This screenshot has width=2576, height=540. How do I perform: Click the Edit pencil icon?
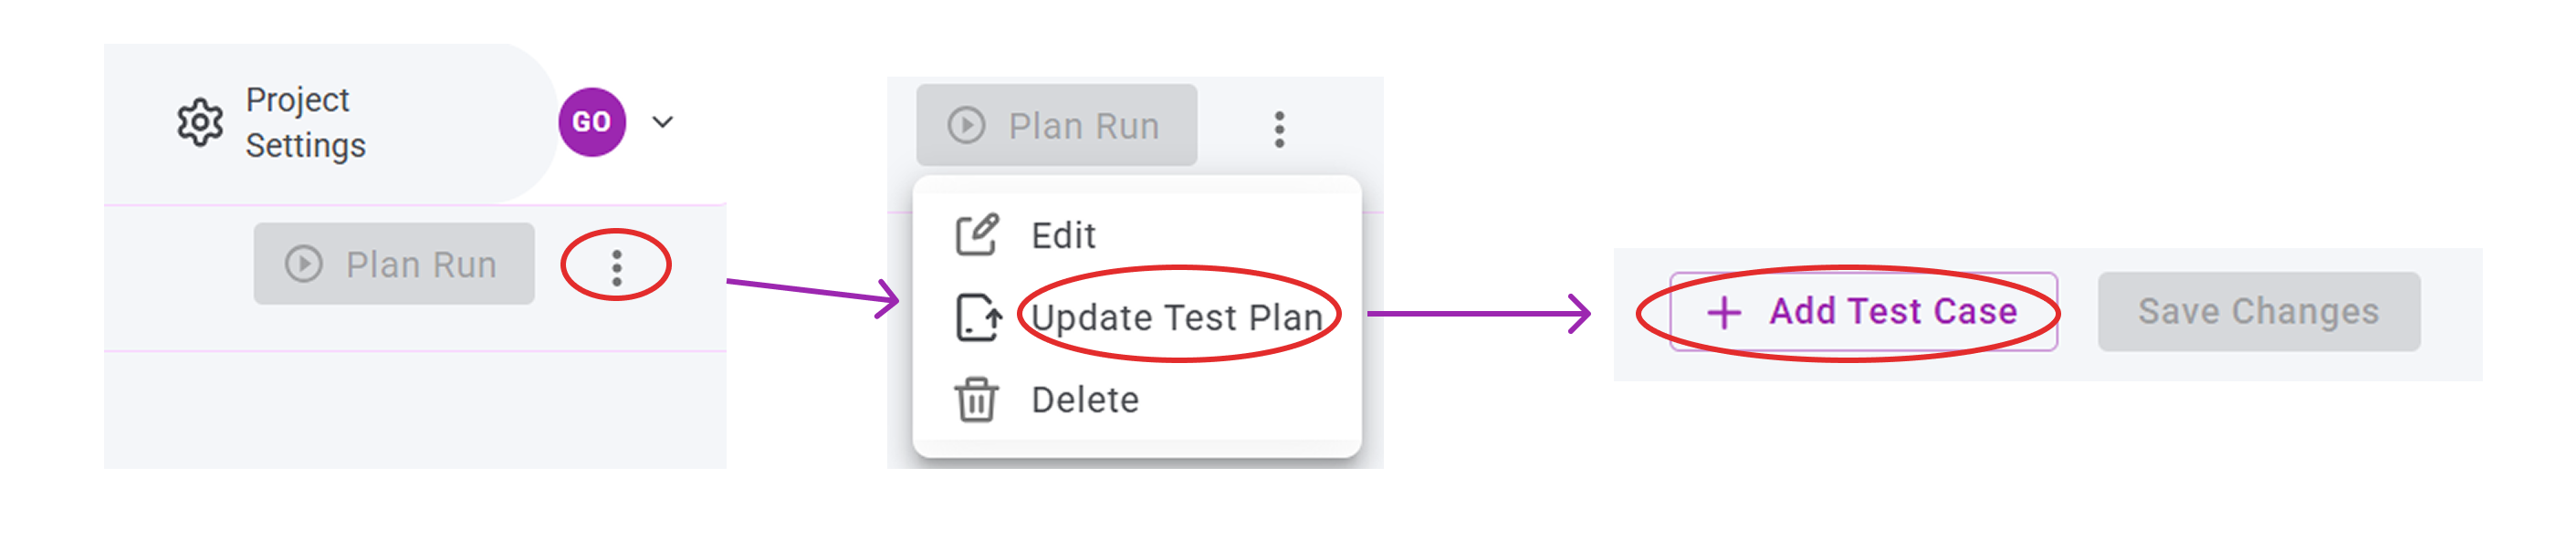coord(976,235)
